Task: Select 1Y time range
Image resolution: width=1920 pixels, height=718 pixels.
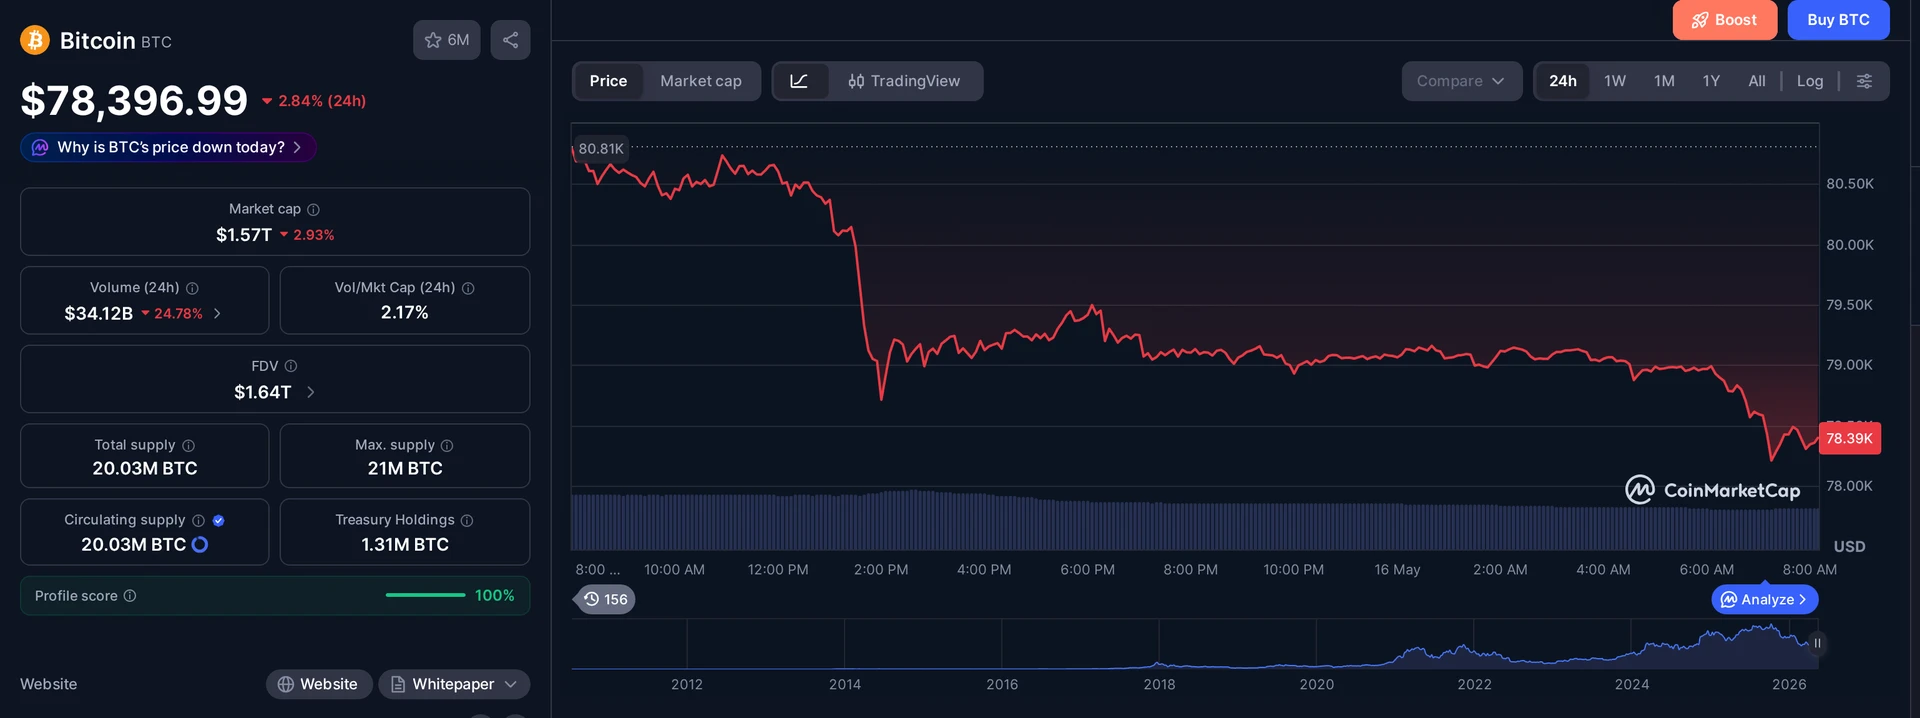Action: point(1711,81)
